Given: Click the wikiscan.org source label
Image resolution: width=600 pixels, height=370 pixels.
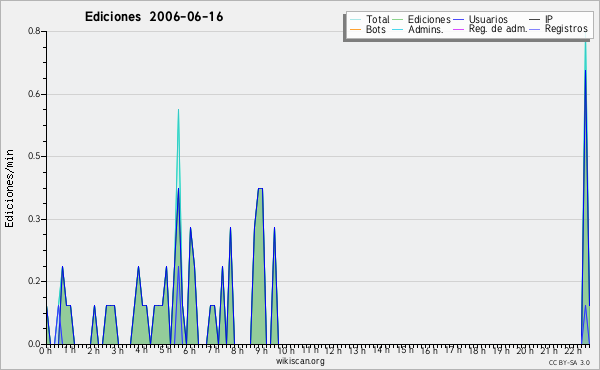Looking at the screenshot, I should [300, 361].
